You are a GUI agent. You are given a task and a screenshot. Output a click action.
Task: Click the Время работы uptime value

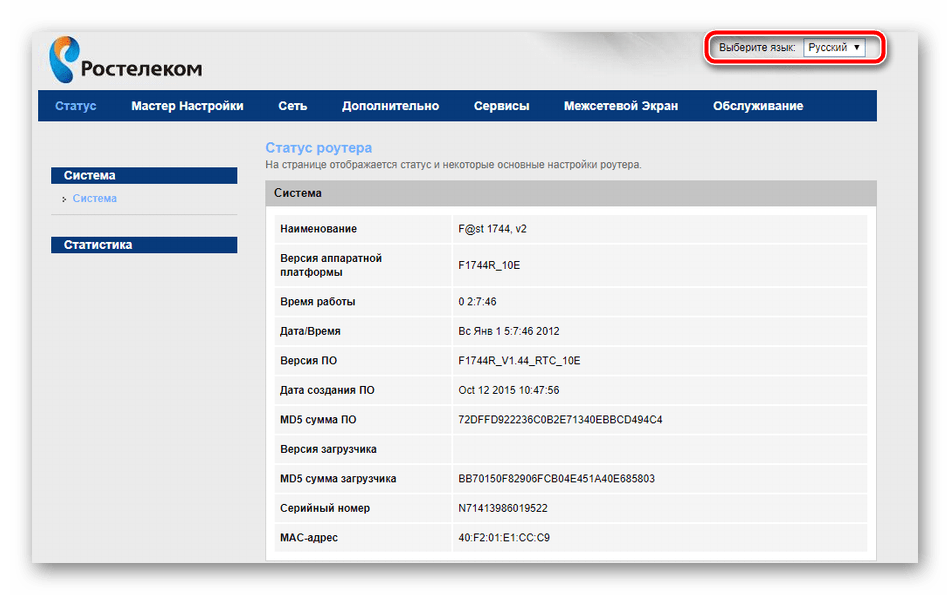(478, 301)
